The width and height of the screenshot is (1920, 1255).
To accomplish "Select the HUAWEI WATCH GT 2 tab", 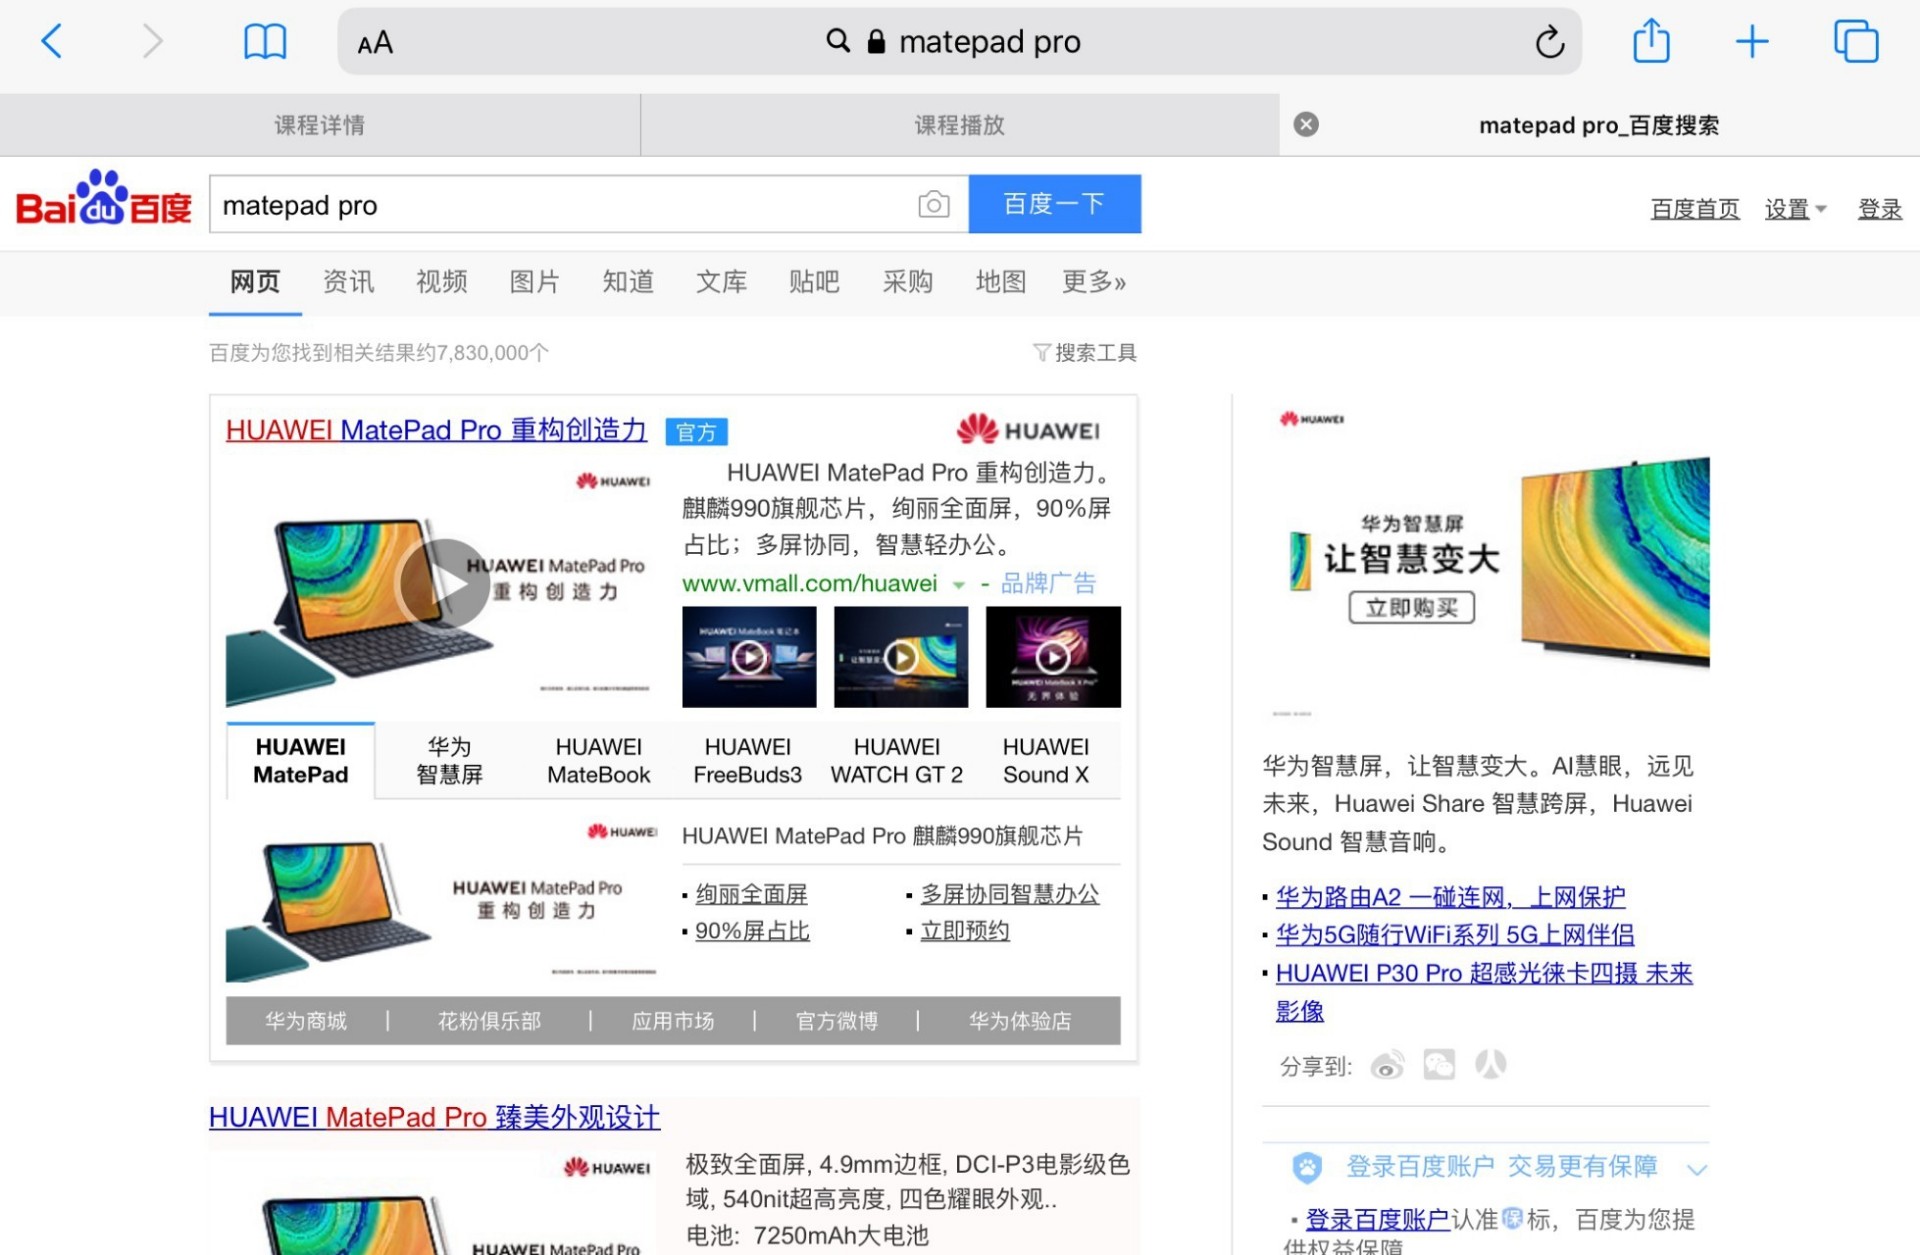I will 896,761.
